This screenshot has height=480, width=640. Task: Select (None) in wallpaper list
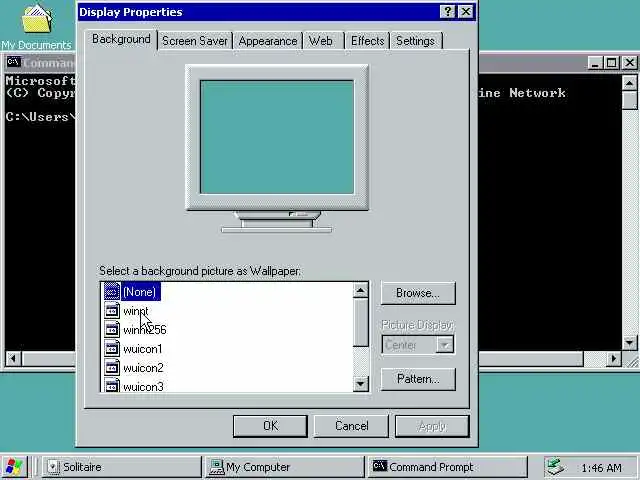pyautogui.click(x=140, y=292)
